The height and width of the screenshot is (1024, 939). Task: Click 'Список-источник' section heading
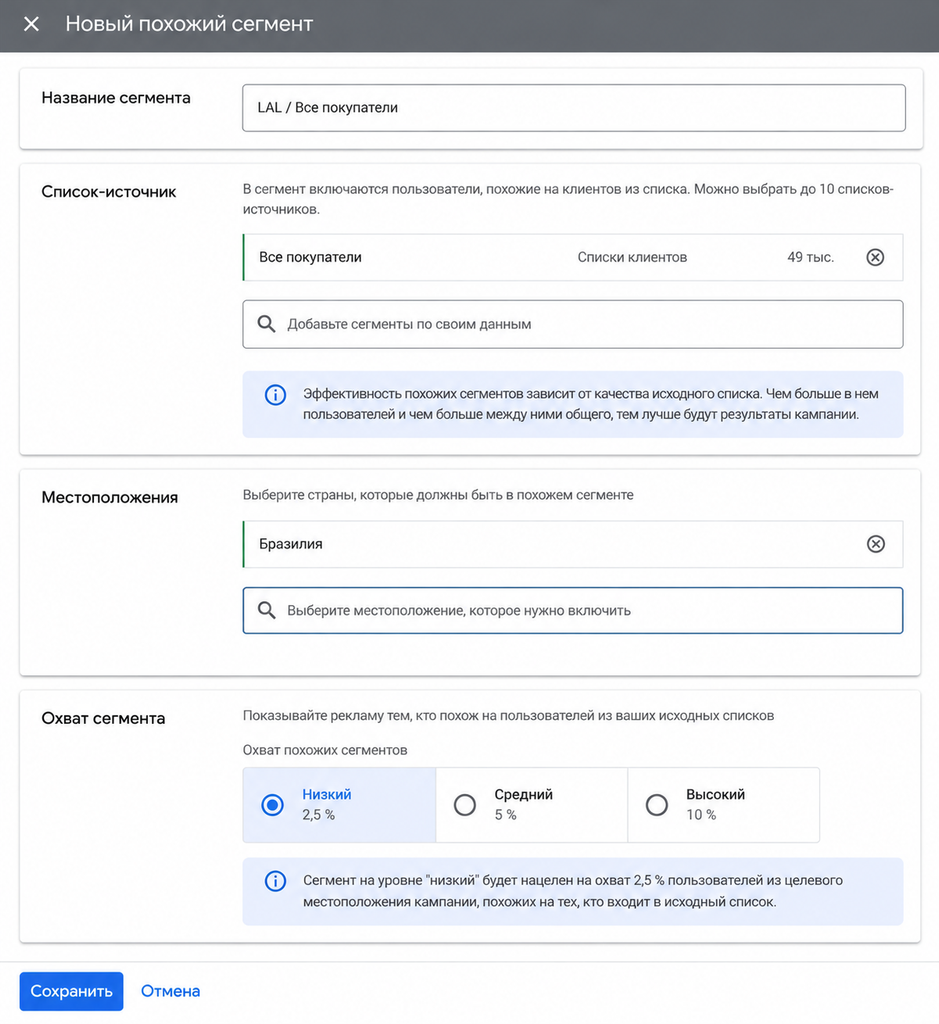[x=108, y=192]
